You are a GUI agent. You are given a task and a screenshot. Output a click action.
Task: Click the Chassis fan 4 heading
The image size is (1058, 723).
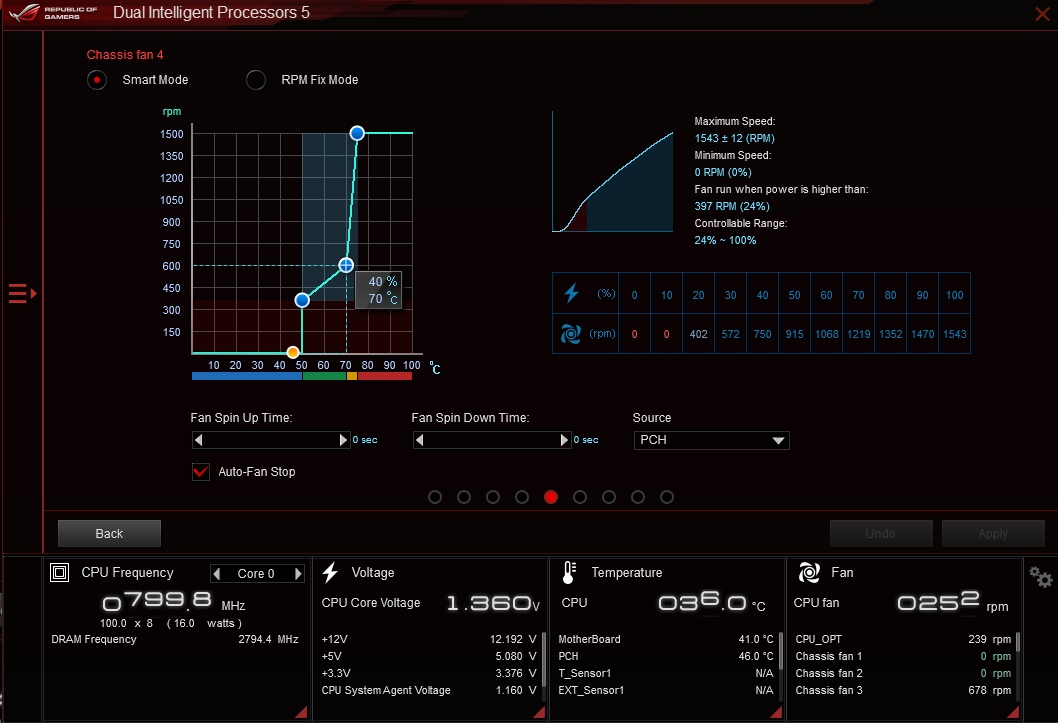tap(125, 55)
